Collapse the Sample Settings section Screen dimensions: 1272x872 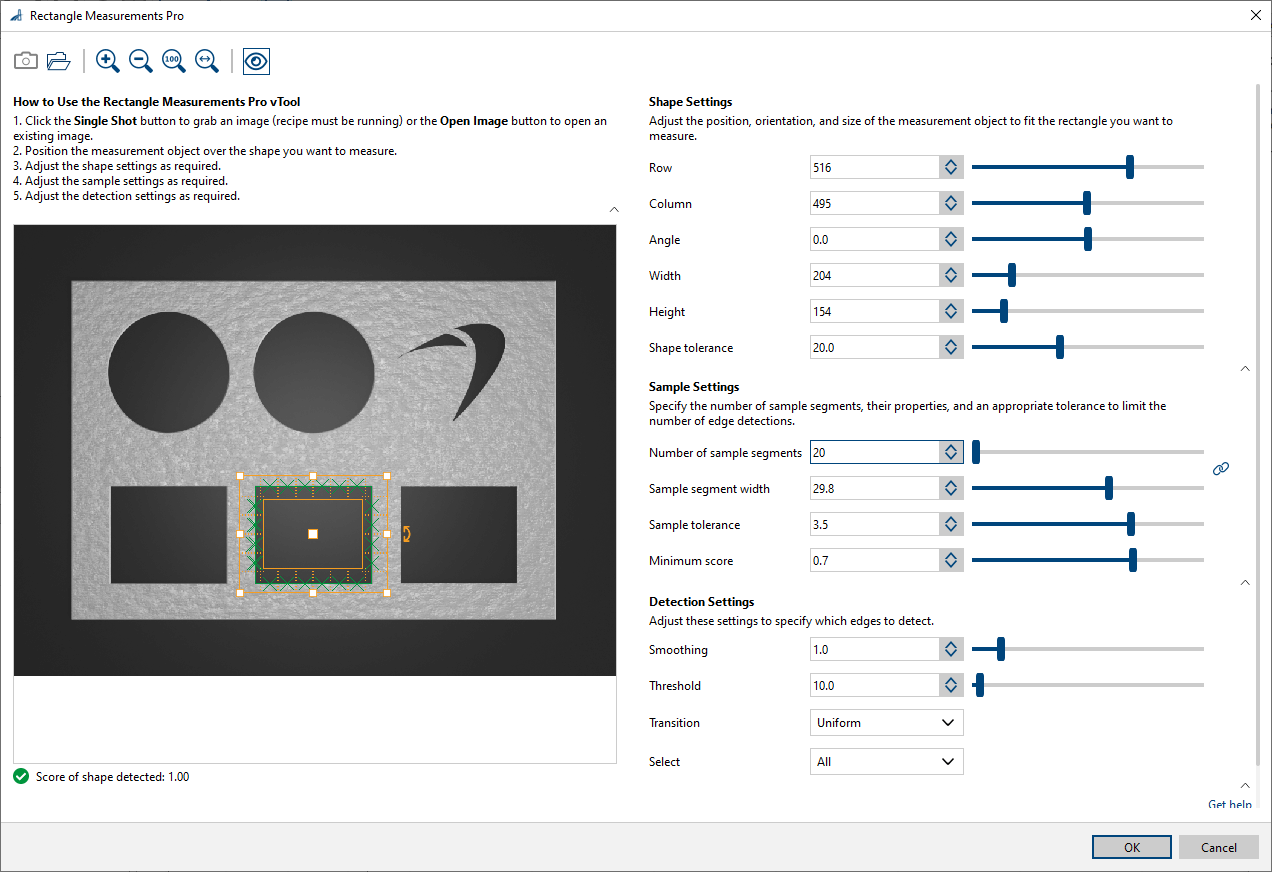click(1245, 582)
